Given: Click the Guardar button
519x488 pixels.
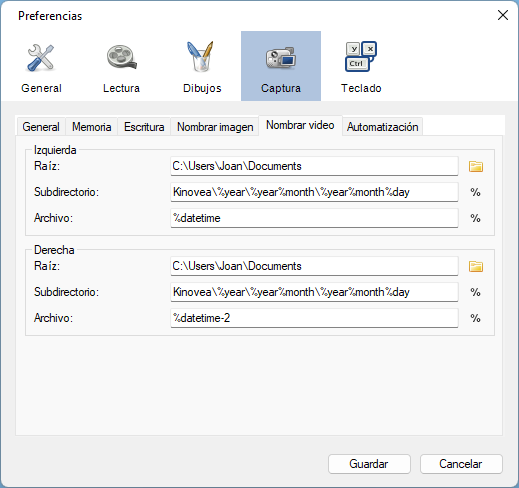Looking at the screenshot, I should 369,464.
